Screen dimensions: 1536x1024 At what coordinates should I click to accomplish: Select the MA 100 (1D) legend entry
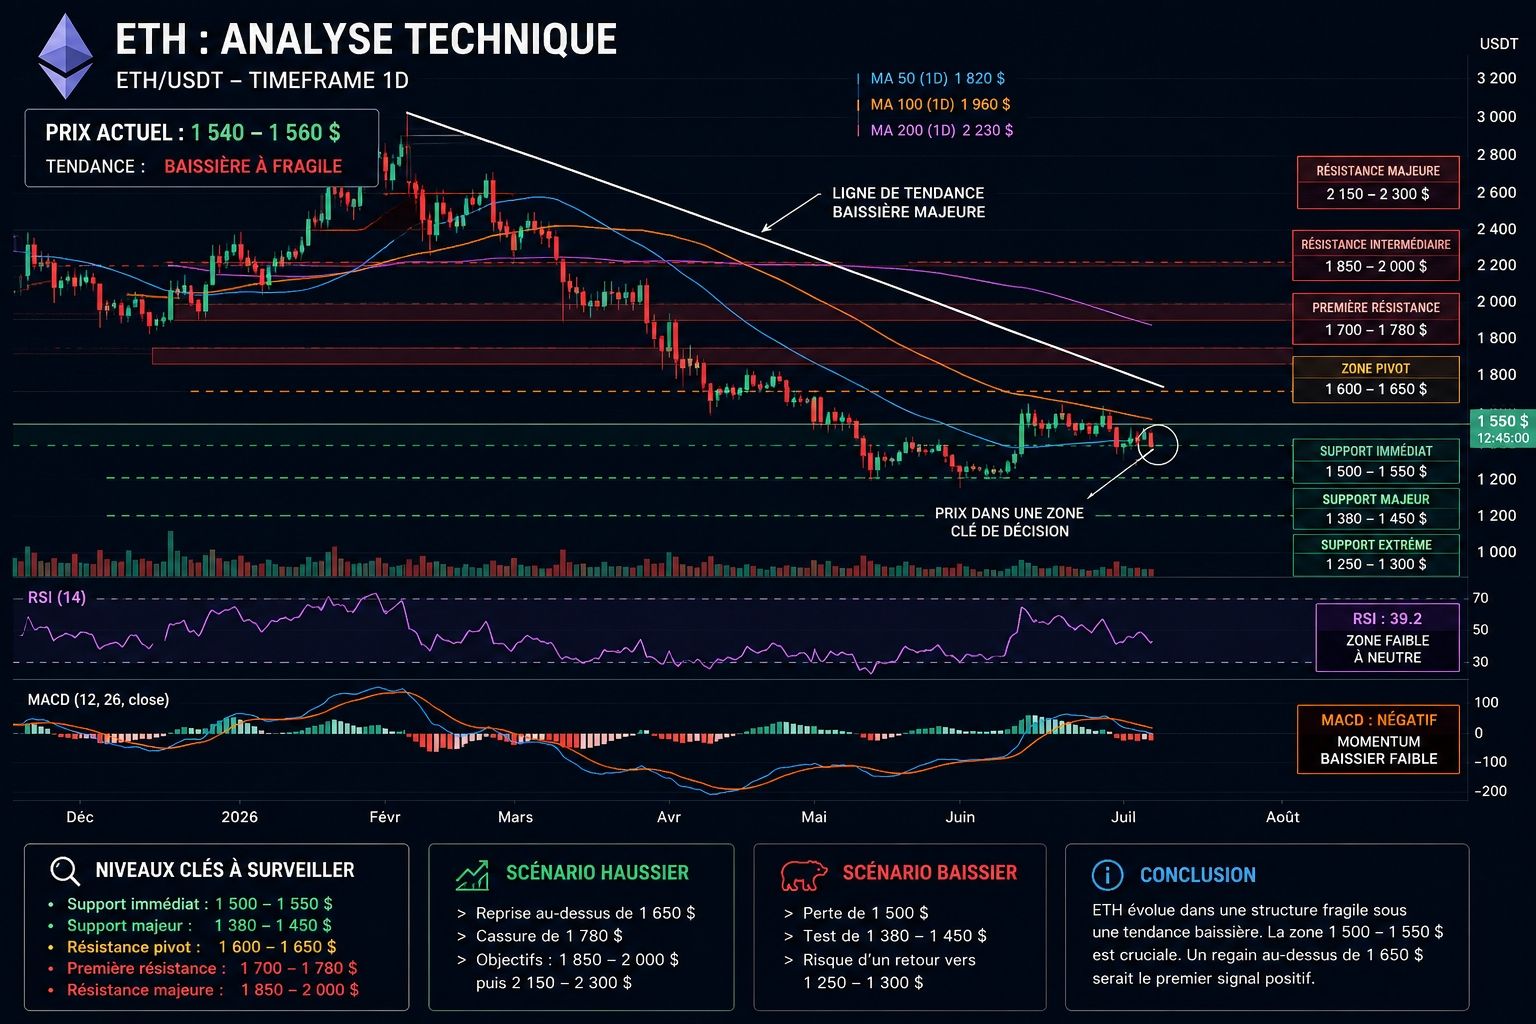[940, 104]
